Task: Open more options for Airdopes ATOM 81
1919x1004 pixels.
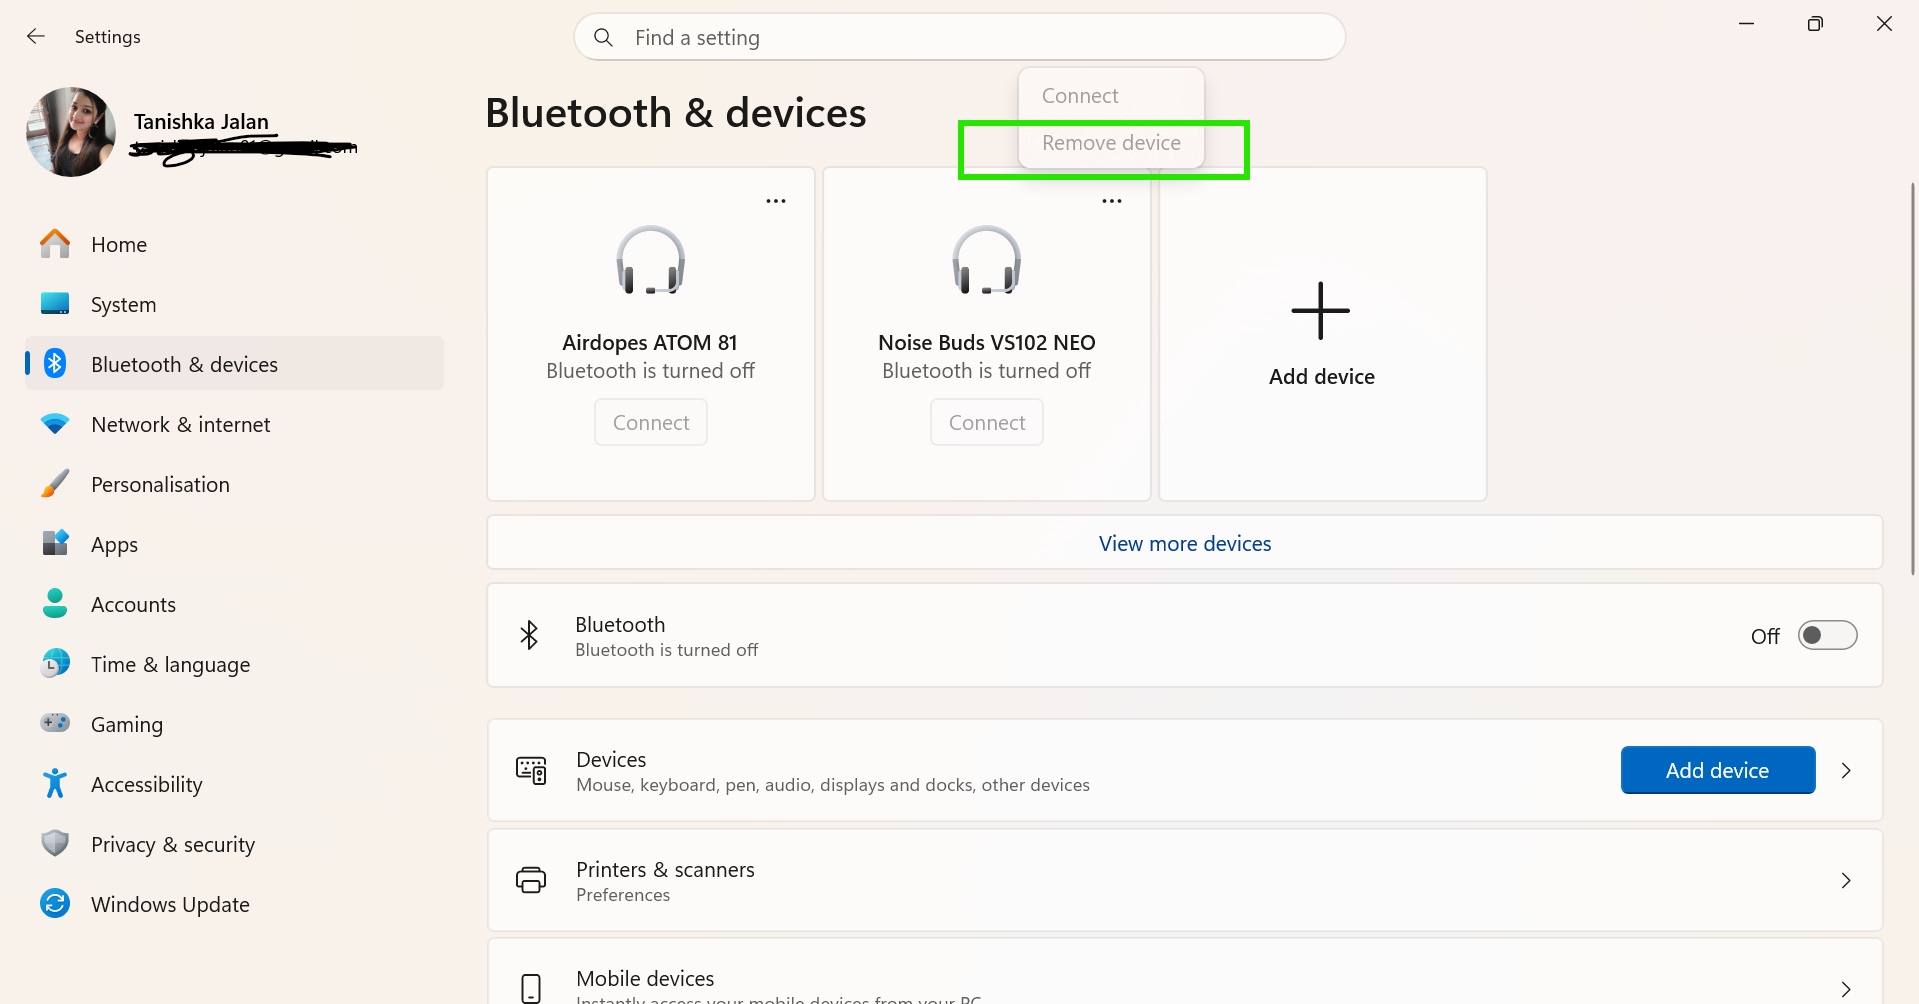Action: [776, 201]
